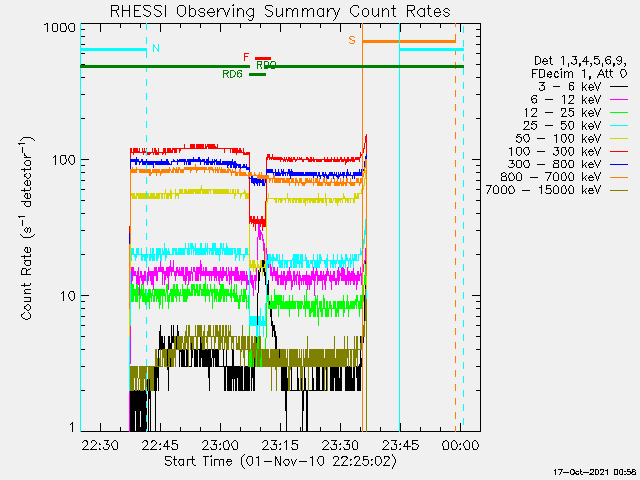Click the red flare interval bar
640x480 pixels.
(263, 58)
